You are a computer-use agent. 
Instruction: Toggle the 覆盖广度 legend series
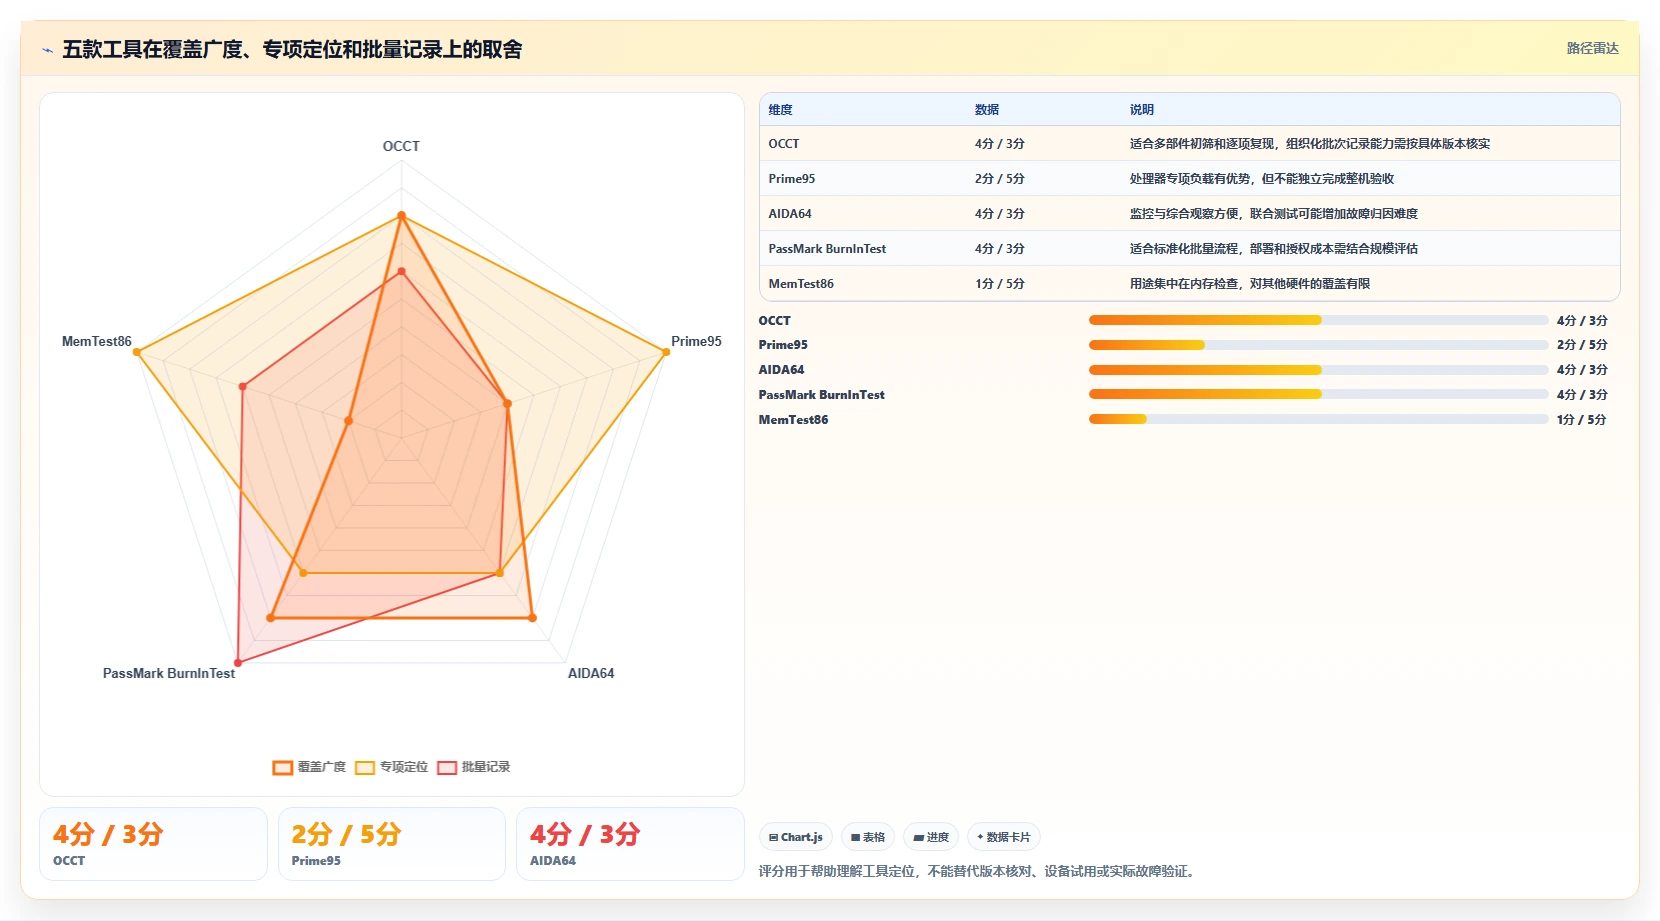pos(309,767)
